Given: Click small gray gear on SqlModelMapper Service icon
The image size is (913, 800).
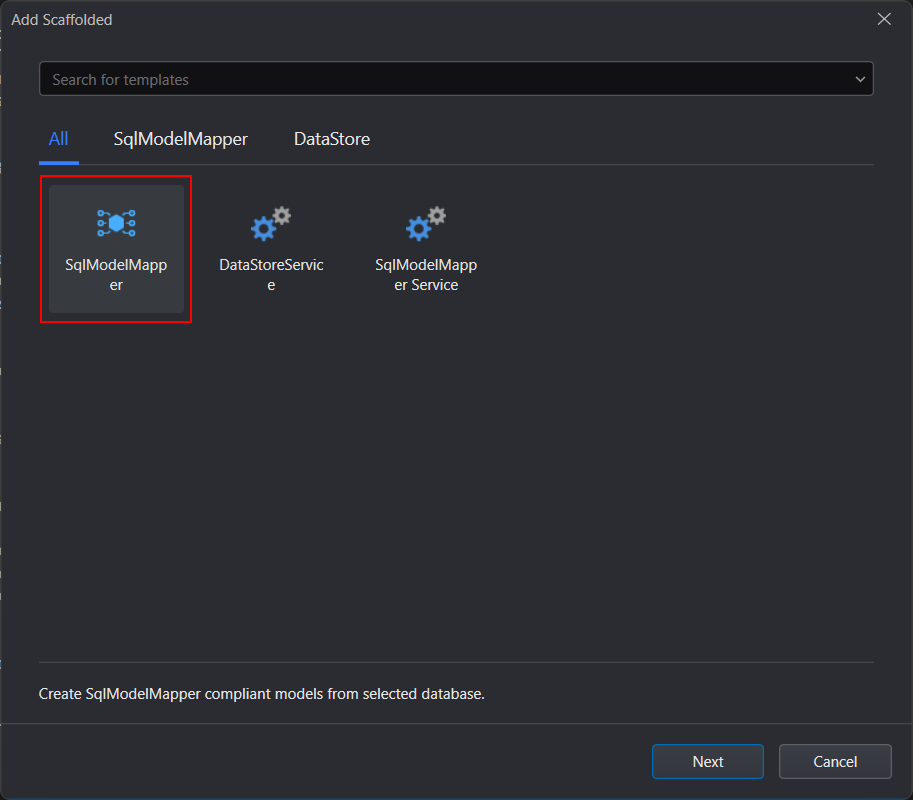Looking at the screenshot, I should 437,215.
